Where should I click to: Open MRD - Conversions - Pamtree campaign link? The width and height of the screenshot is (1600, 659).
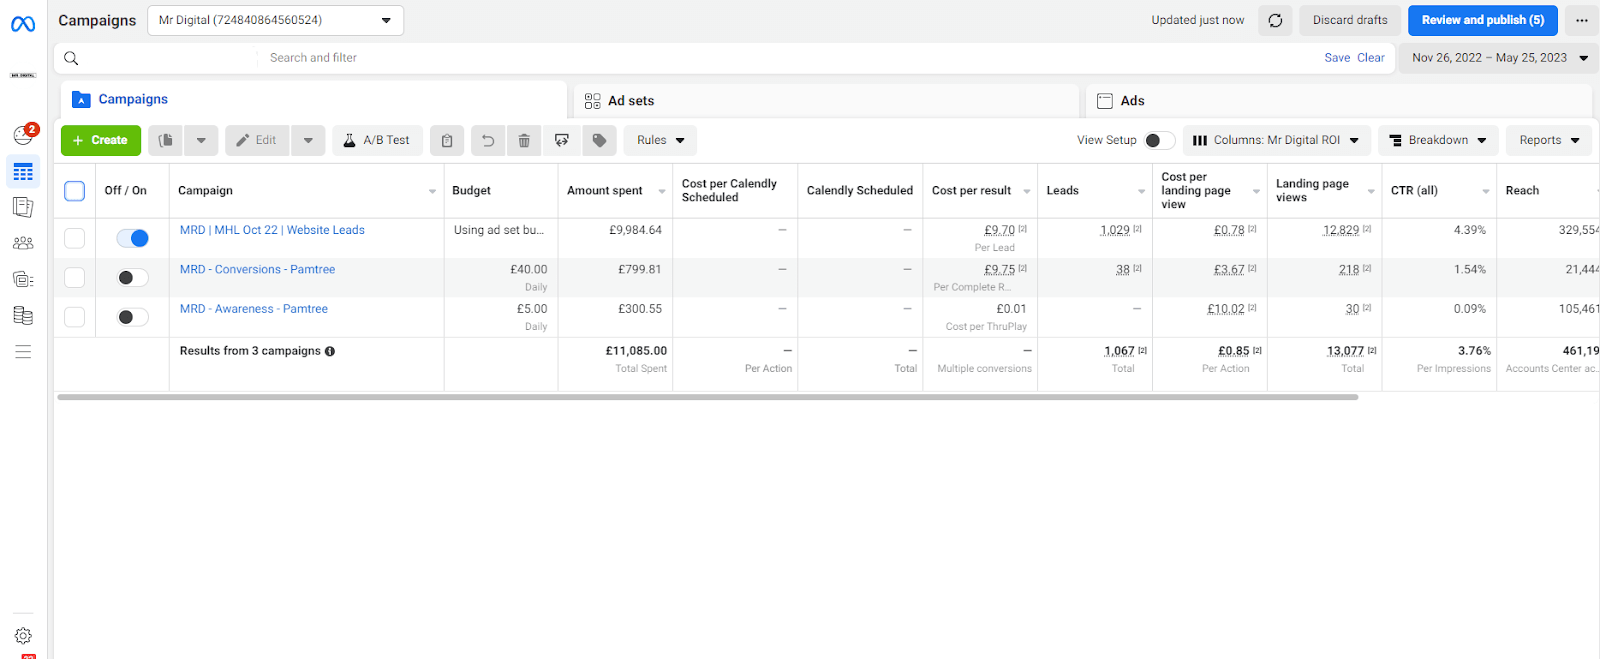(257, 270)
